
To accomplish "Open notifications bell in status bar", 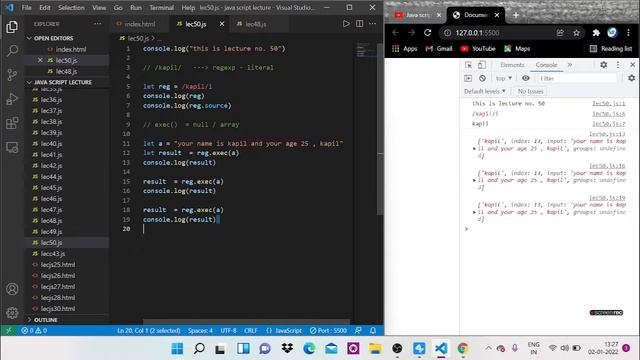I will click(373, 330).
